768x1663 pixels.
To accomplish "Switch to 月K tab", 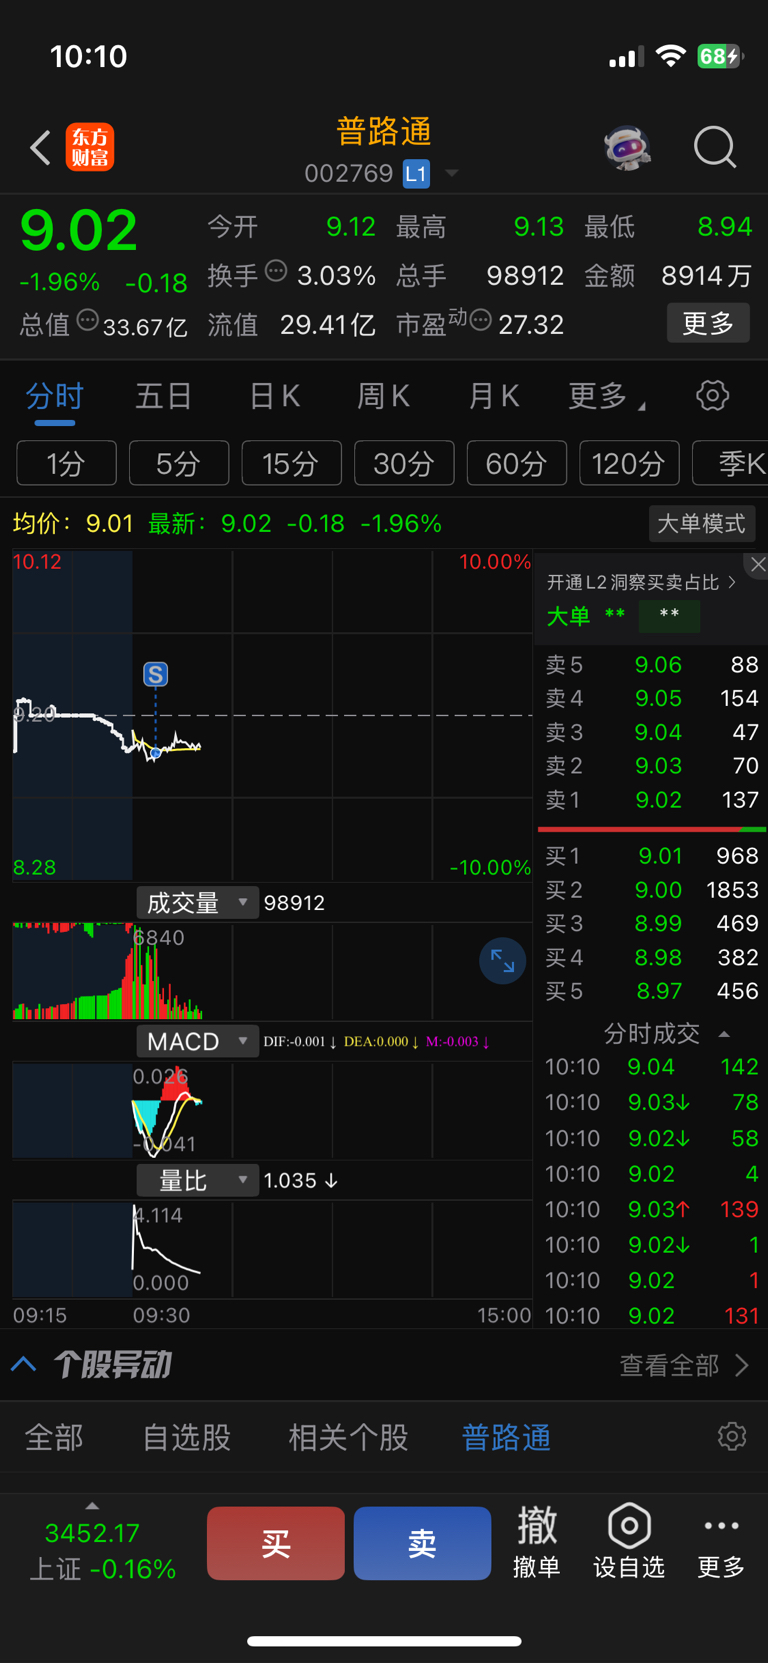I will (x=494, y=397).
